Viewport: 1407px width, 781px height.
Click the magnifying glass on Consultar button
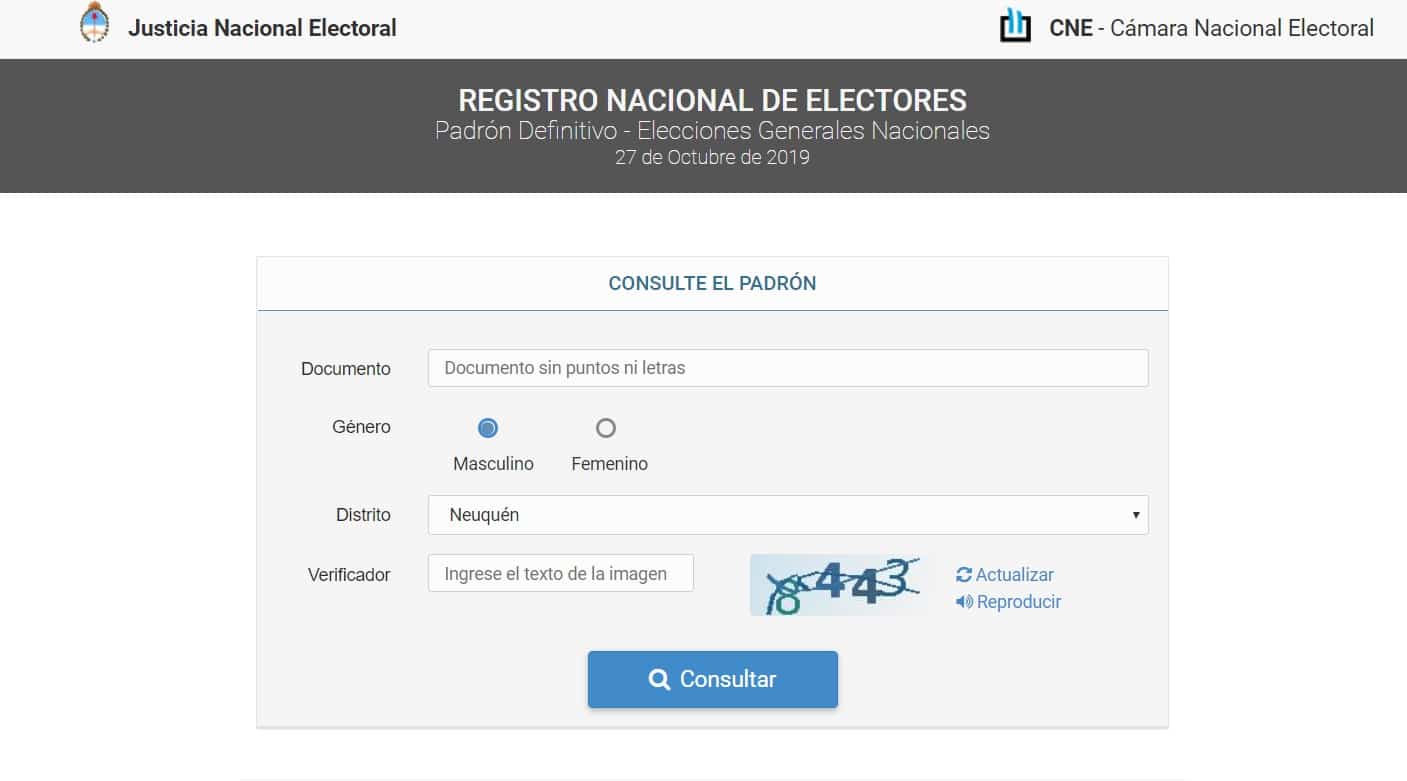659,680
